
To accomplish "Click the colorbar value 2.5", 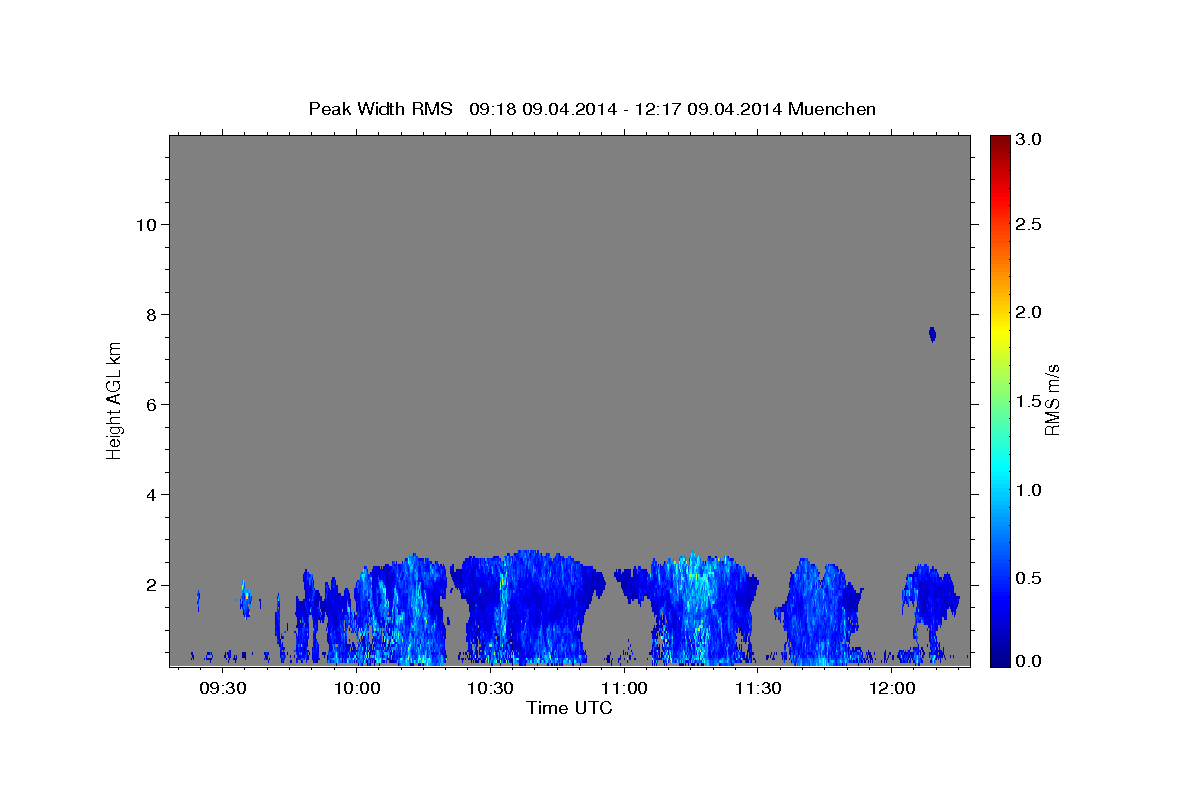I will [x=1027, y=224].
